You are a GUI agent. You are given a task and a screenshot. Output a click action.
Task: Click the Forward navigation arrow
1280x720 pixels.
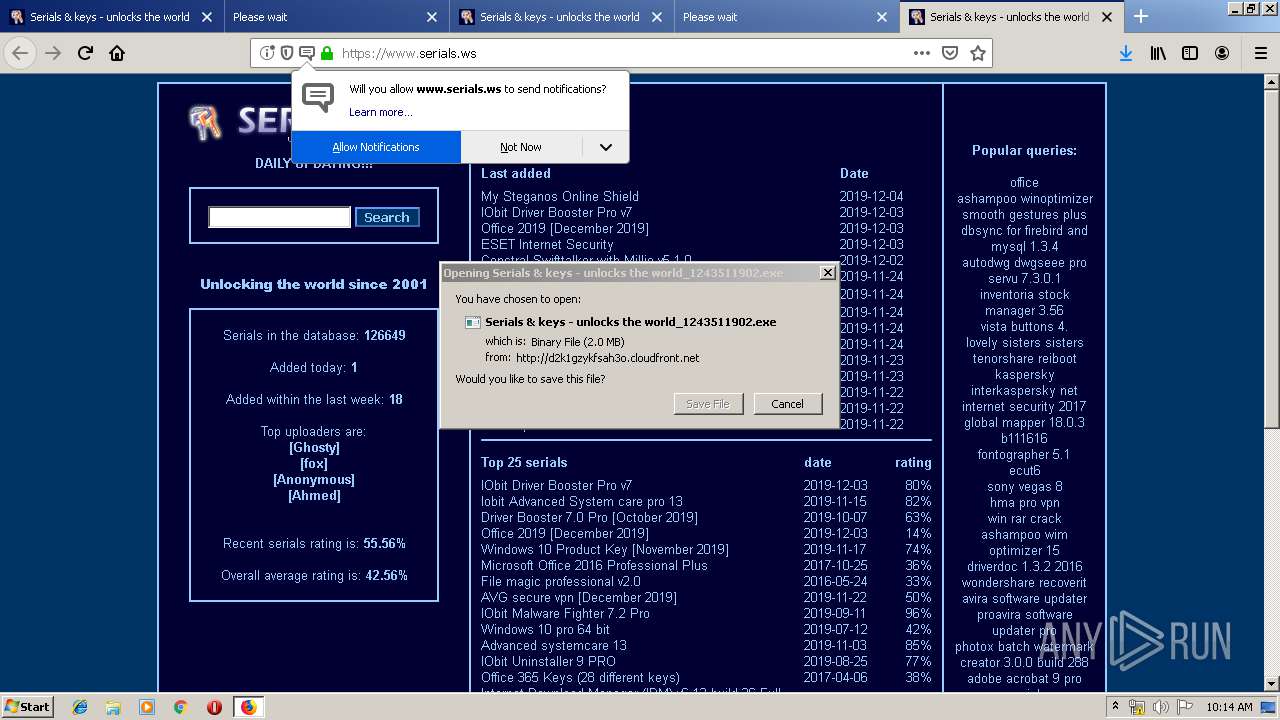coord(53,53)
